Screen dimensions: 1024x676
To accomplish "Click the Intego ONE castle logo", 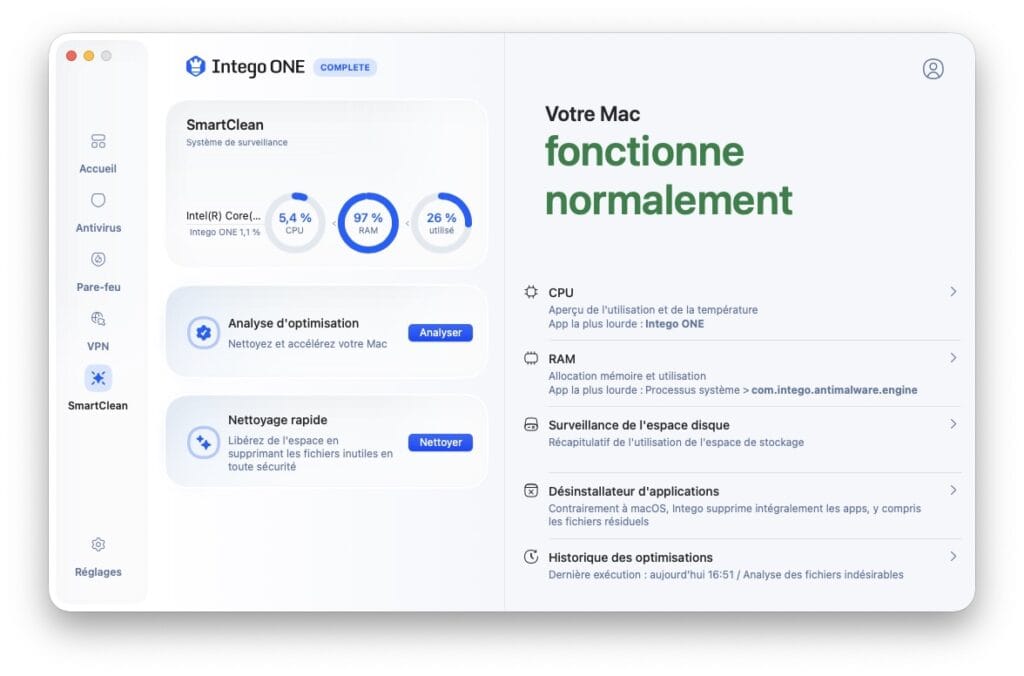I will click(x=195, y=67).
